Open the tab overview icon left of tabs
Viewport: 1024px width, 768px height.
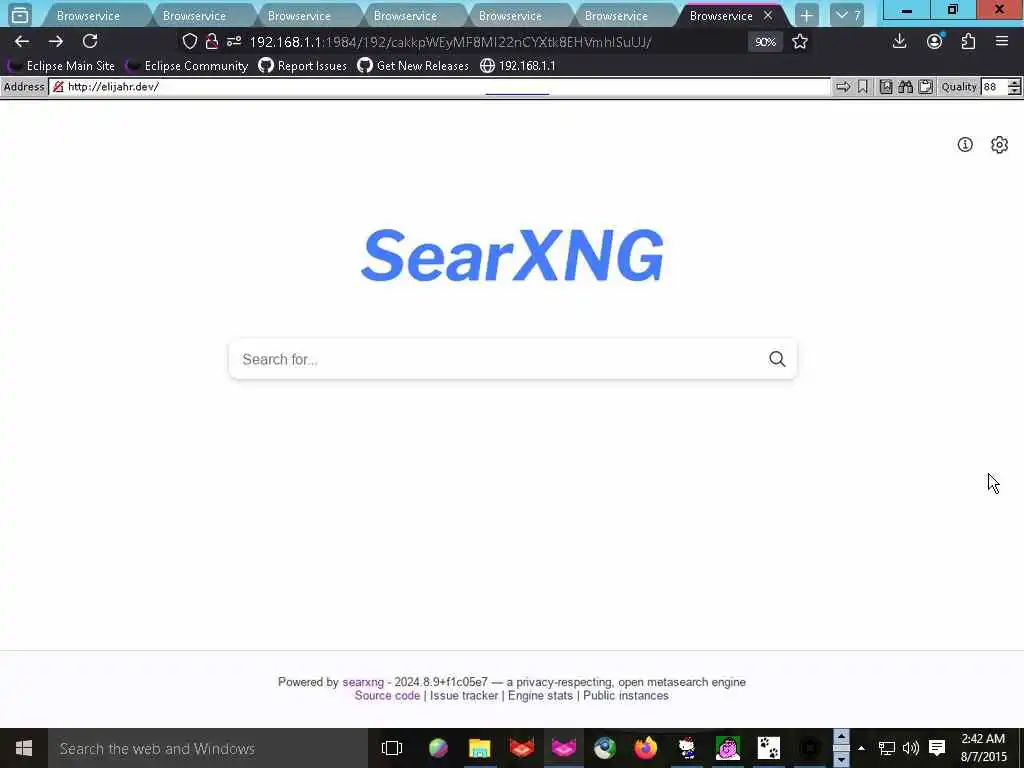pos(20,14)
